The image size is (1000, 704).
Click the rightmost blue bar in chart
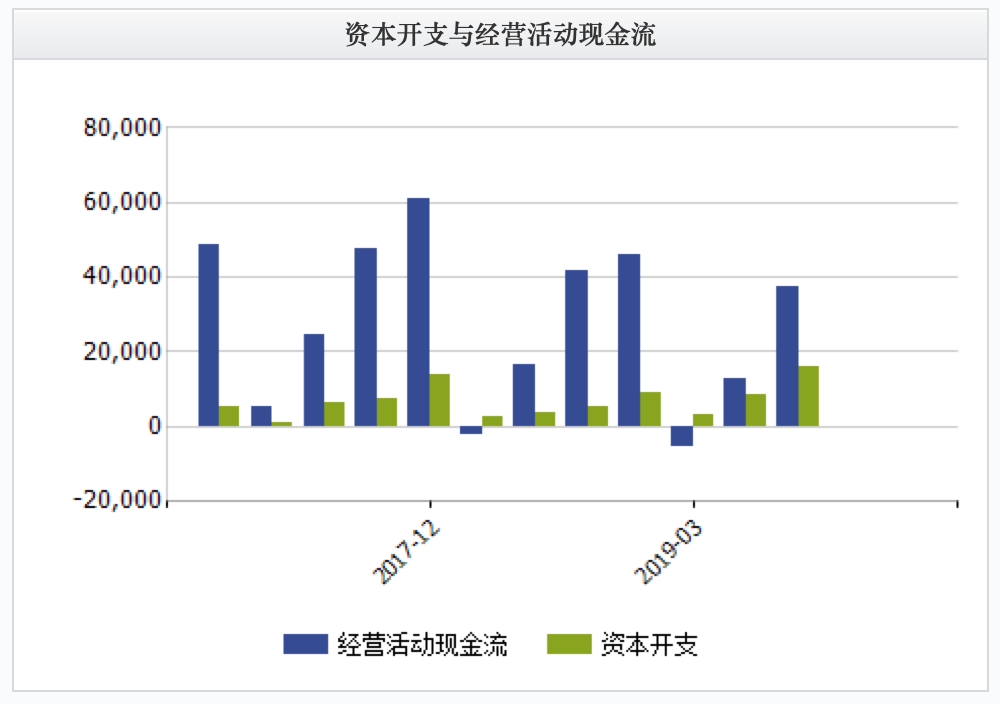tap(787, 356)
